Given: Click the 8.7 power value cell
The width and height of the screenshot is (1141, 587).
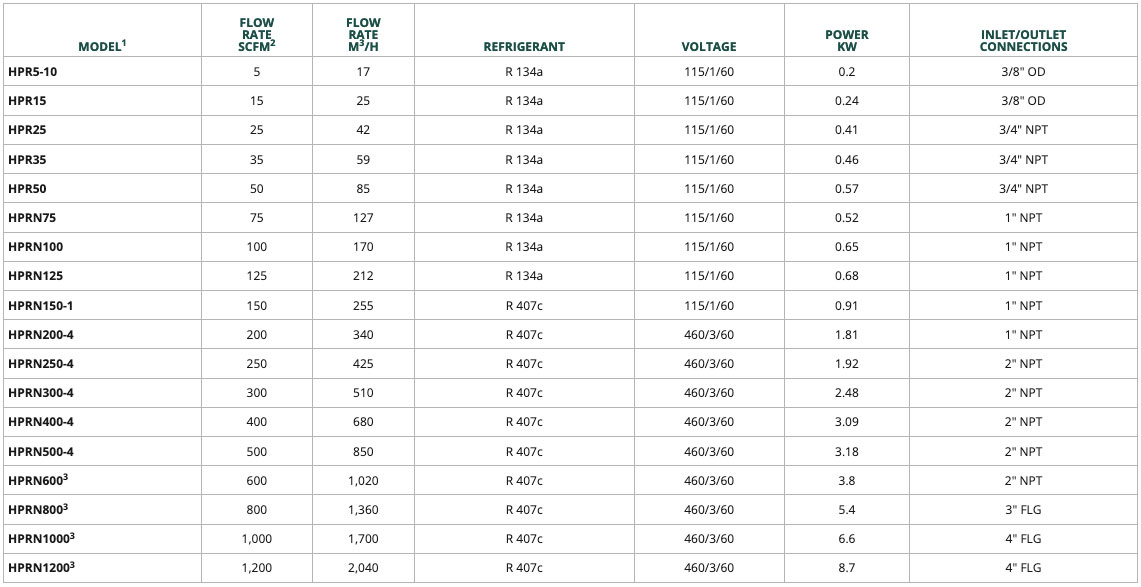Looking at the screenshot, I should 846,568.
